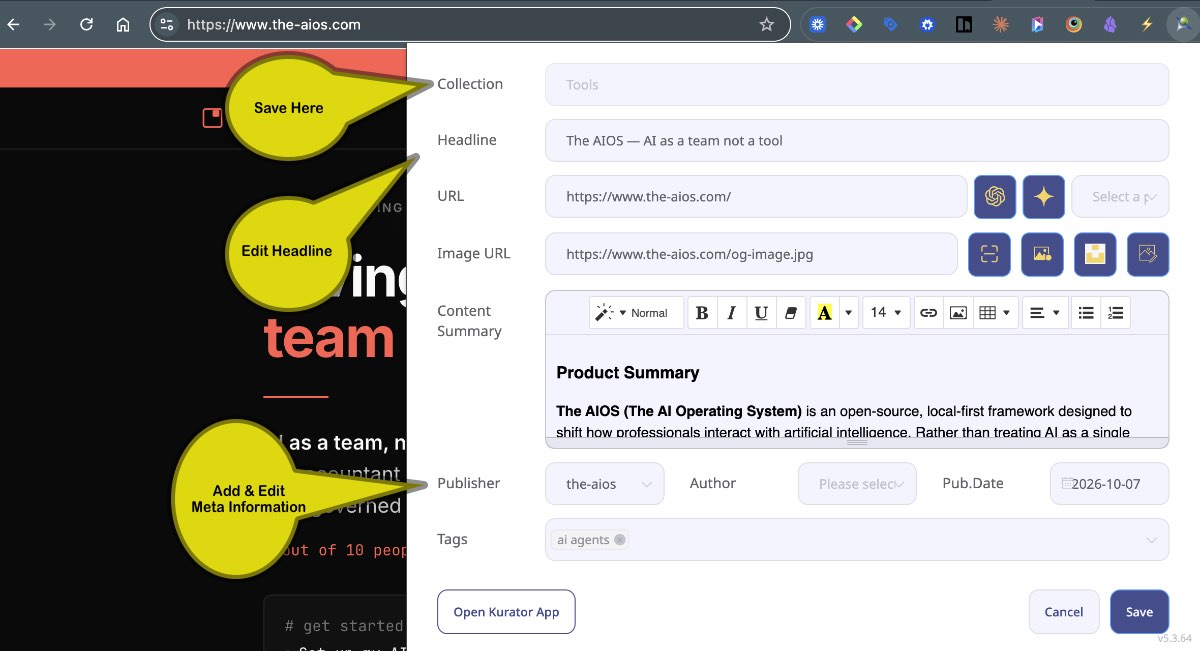Image resolution: width=1200 pixels, height=651 pixels.
Task: Create an unordered bullet list
Action: coord(1086,313)
